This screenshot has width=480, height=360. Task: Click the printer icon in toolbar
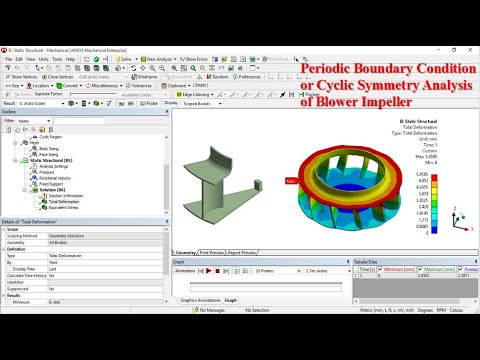pos(240,68)
